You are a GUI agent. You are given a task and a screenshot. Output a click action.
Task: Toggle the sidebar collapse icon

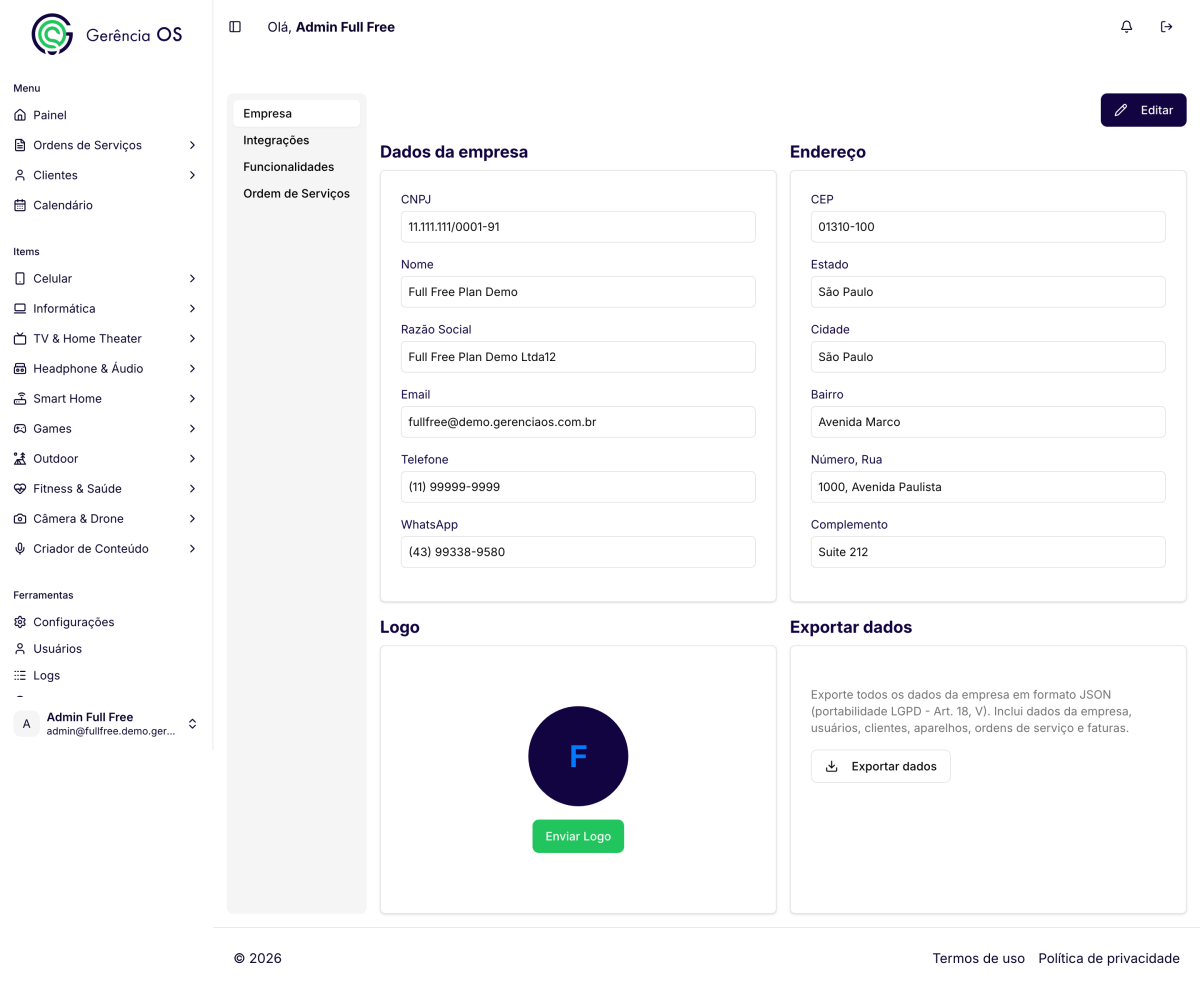pos(235,27)
